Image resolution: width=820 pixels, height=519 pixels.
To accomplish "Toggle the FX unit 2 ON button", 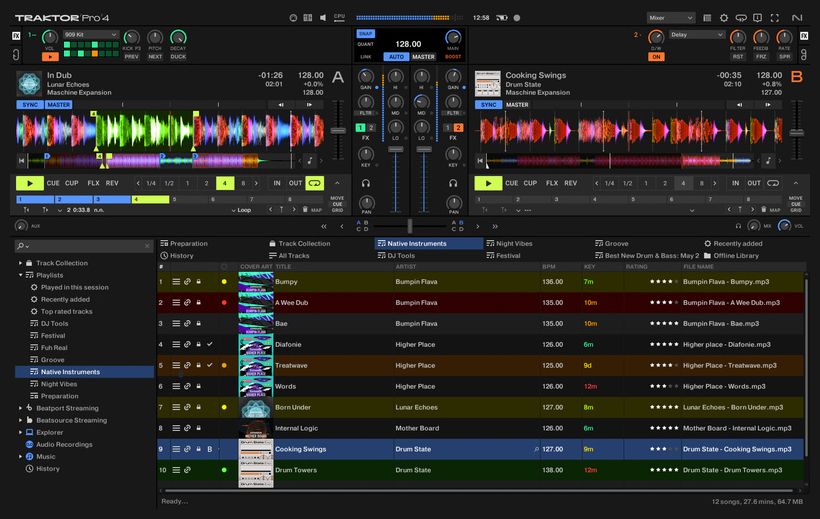I will pos(656,57).
